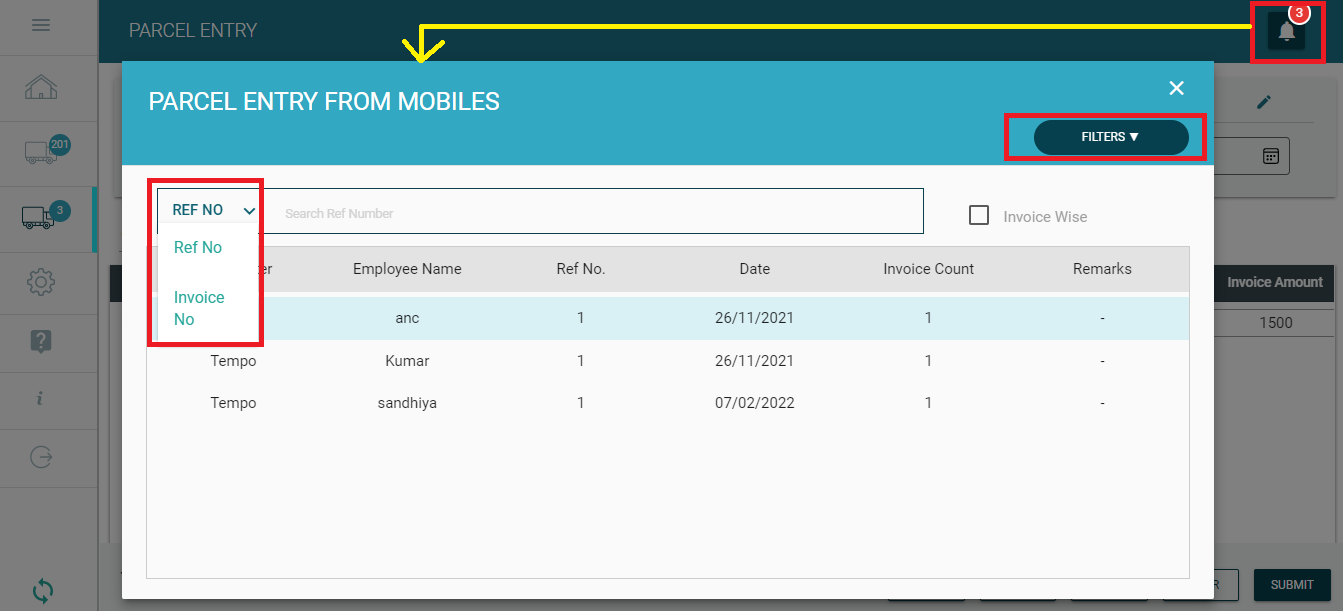The height and width of the screenshot is (611, 1343).
Task: Close the Parcel Entry From Mobiles dialog
Action: 1176,88
